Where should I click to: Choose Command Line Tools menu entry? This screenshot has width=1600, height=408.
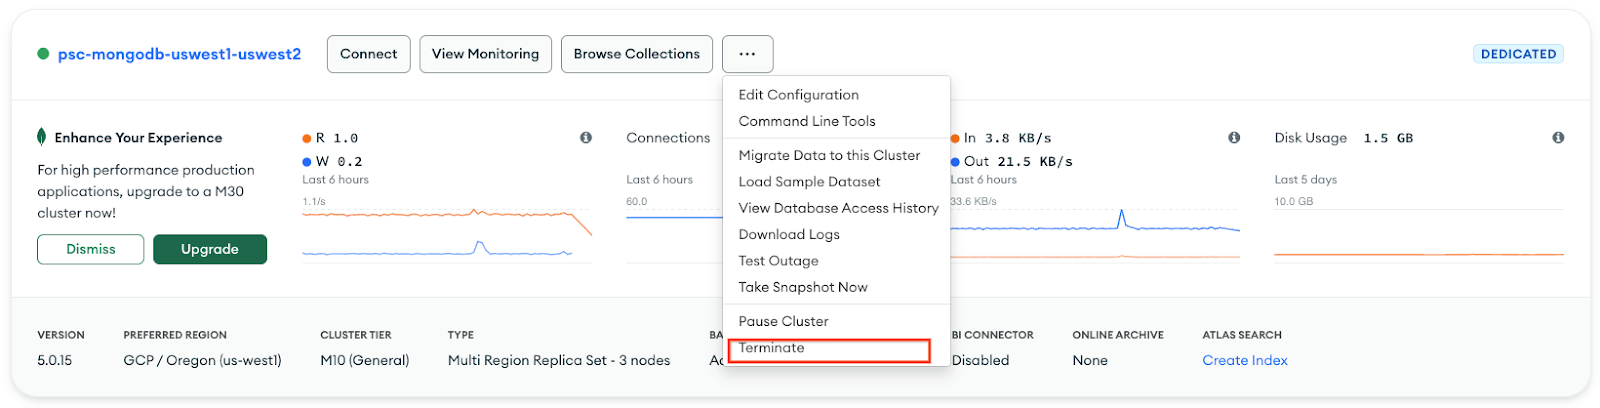click(x=806, y=121)
